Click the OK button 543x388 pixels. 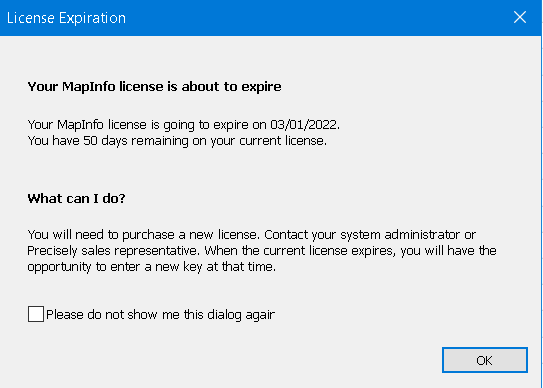pos(484,360)
